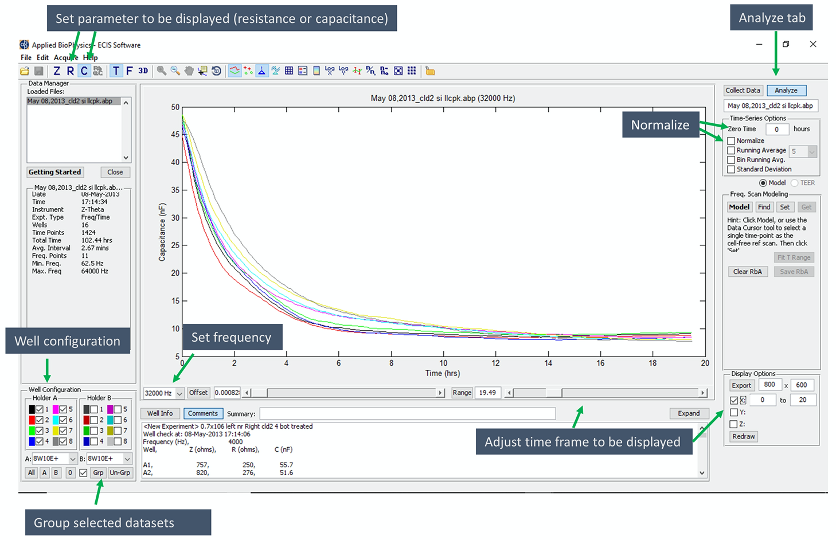
Task: Select the Model radio button
Action: [764, 182]
